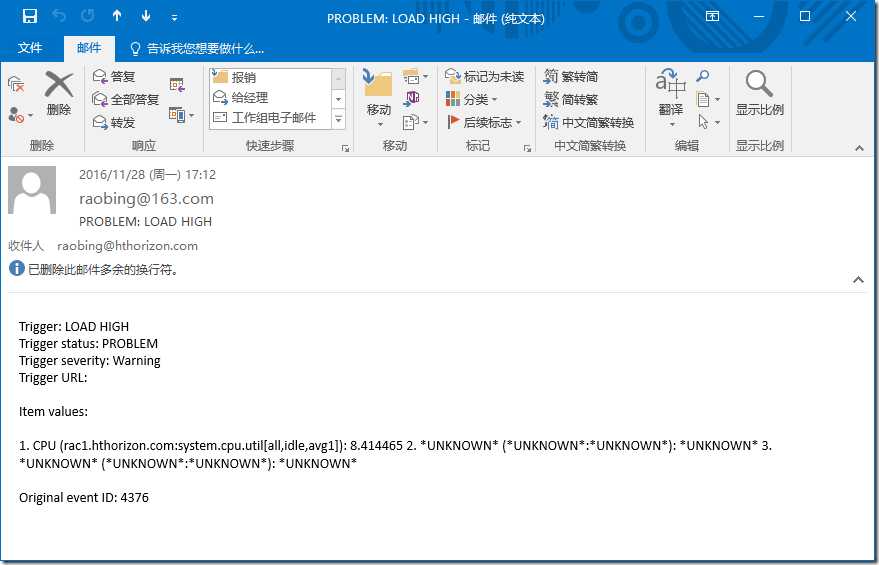This screenshot has height=565, width=879.
Task: Click the lightbulb icon before 告诉我您想要做什么
Action: (135, 49)
